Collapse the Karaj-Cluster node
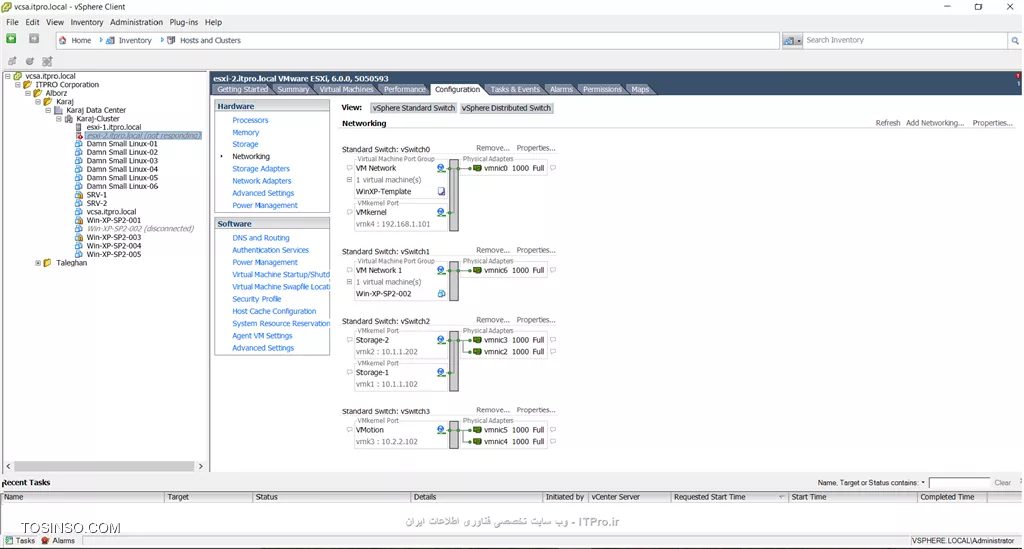This screenshot has width=1024, height=549. click(59, 119)
